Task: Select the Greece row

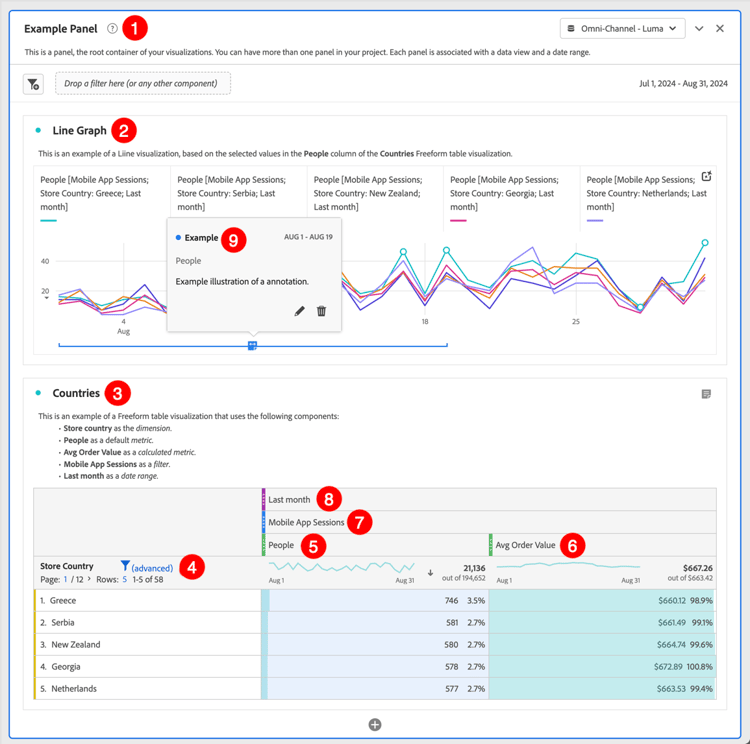Action: pyautogui.click(x=148, y=600)
